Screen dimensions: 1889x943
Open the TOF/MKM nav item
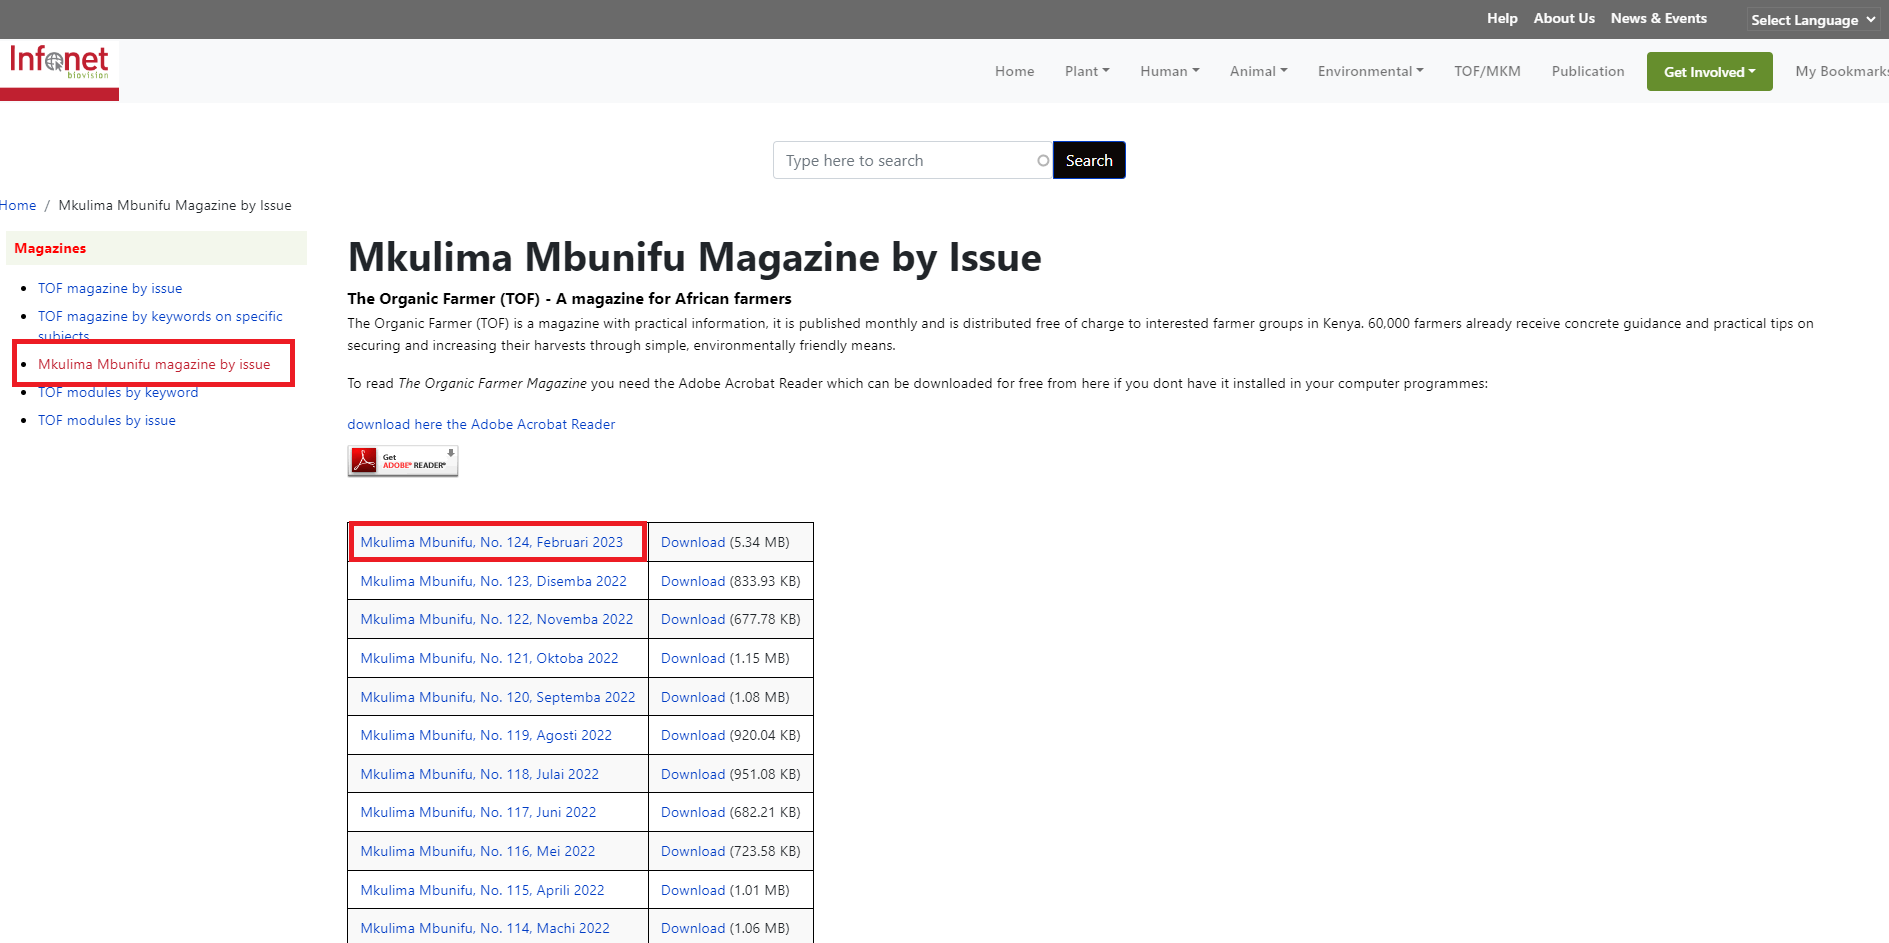click(1487, 71)
